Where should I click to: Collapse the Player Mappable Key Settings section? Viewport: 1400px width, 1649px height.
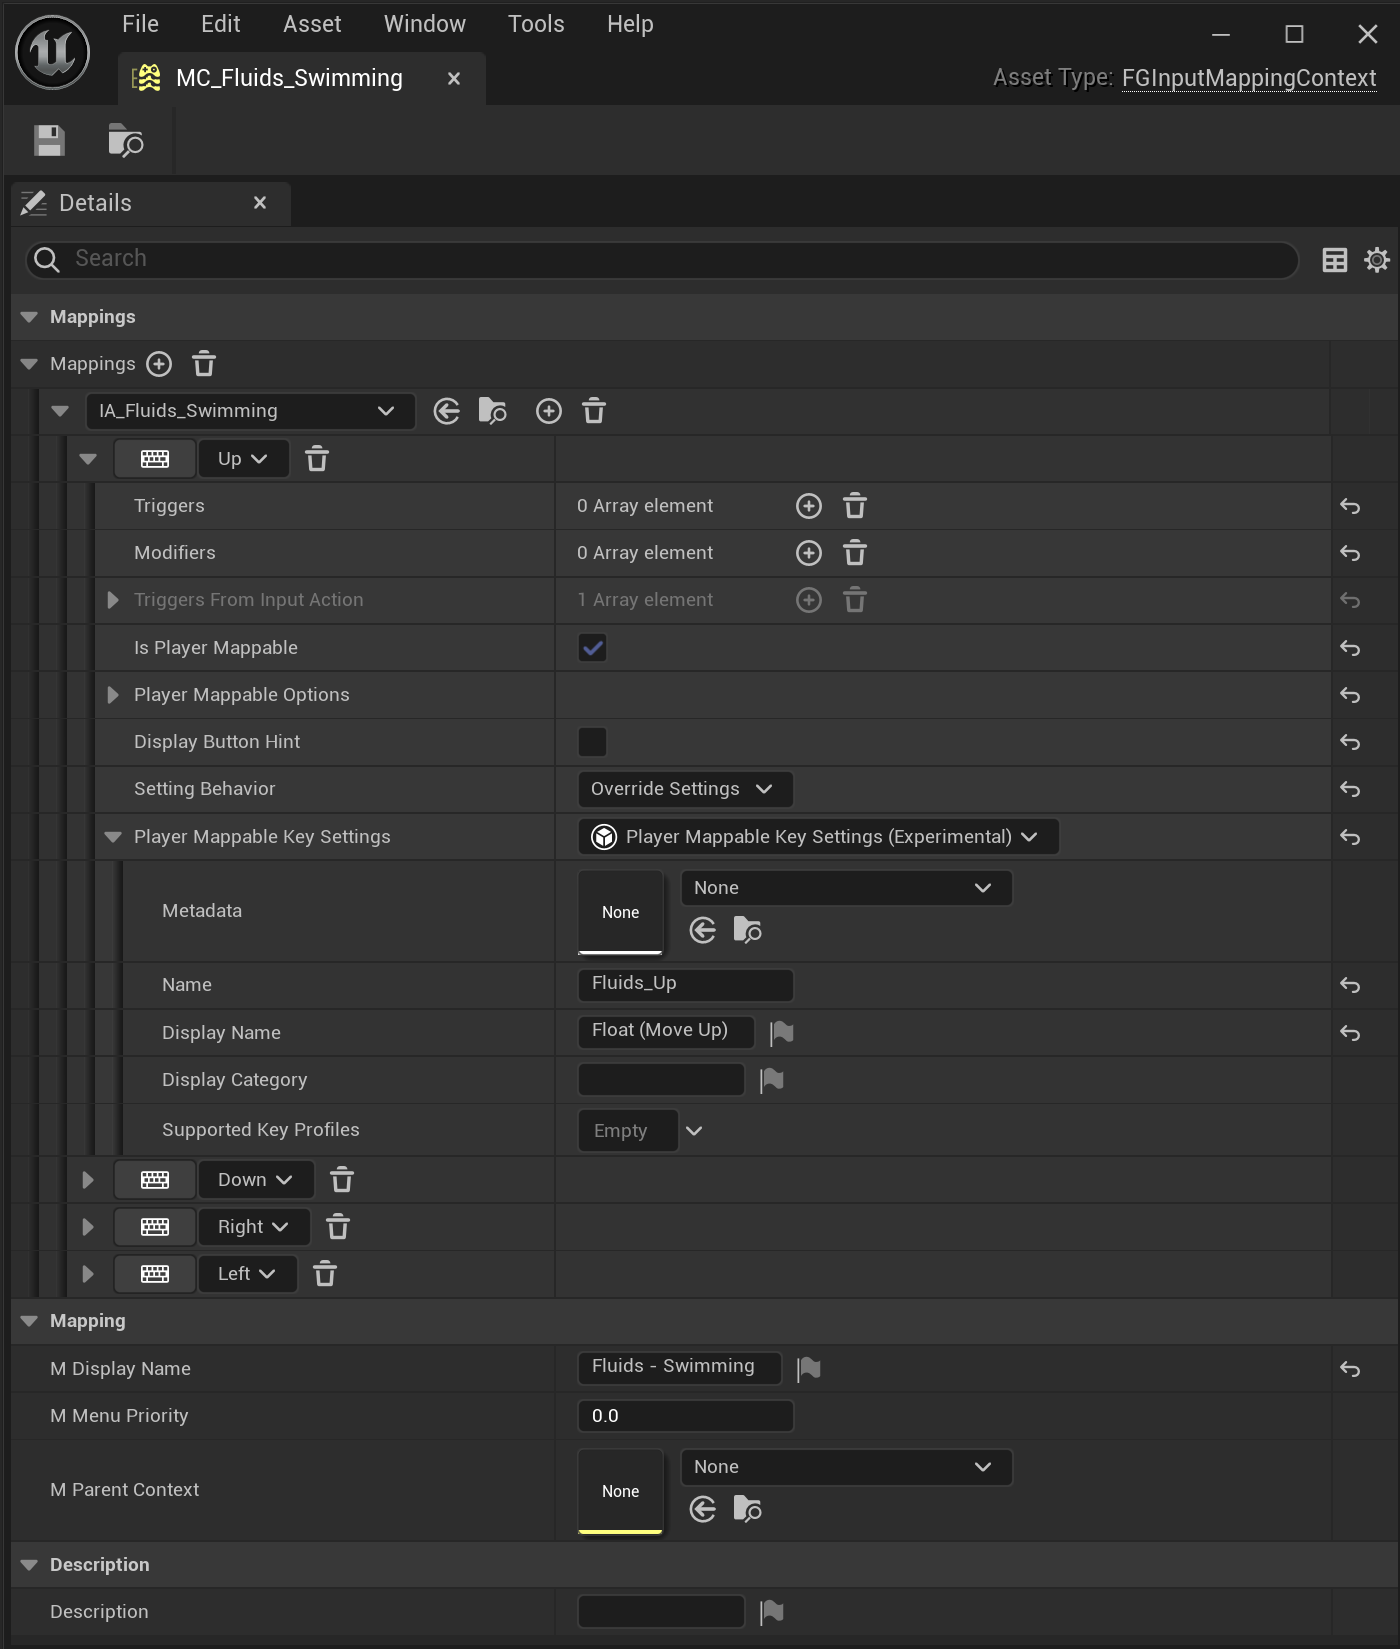[113, 837]
